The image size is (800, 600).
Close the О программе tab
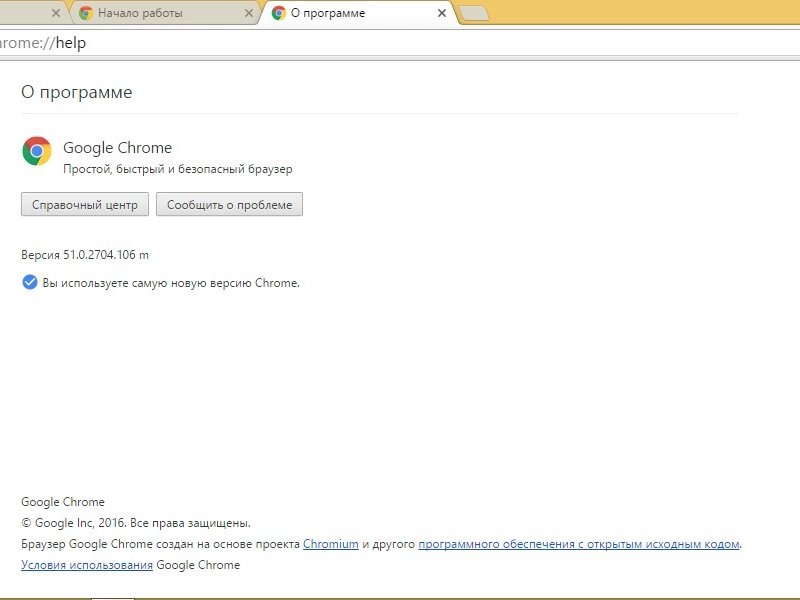pos(442,13)
